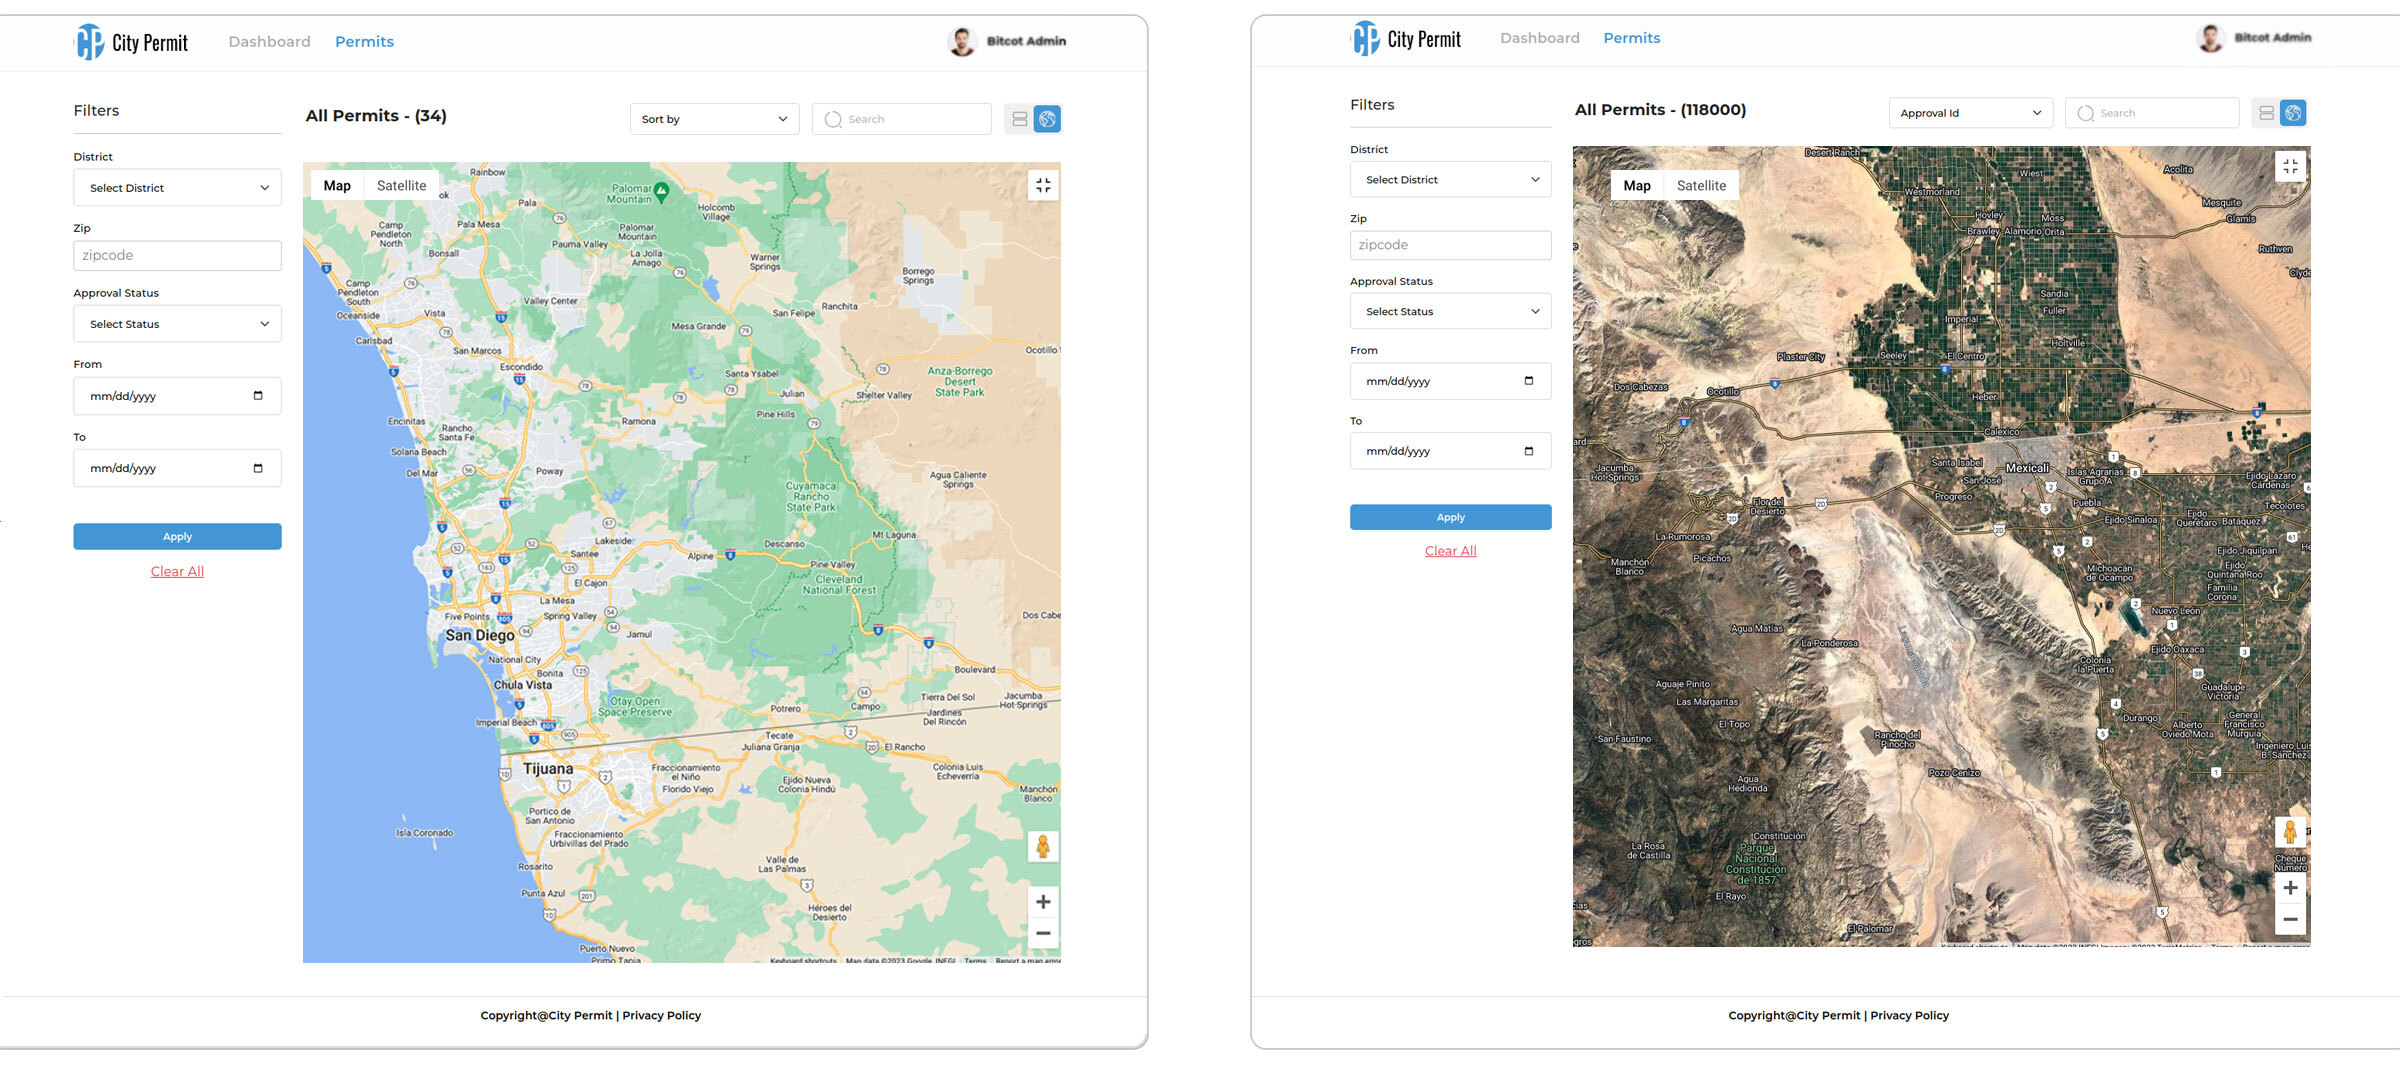Image resolution: width=2400 pixels, height=1067 pixels.
Task: Open Select Status dropdown in the 34-permits filters
Action: [177, 324]
